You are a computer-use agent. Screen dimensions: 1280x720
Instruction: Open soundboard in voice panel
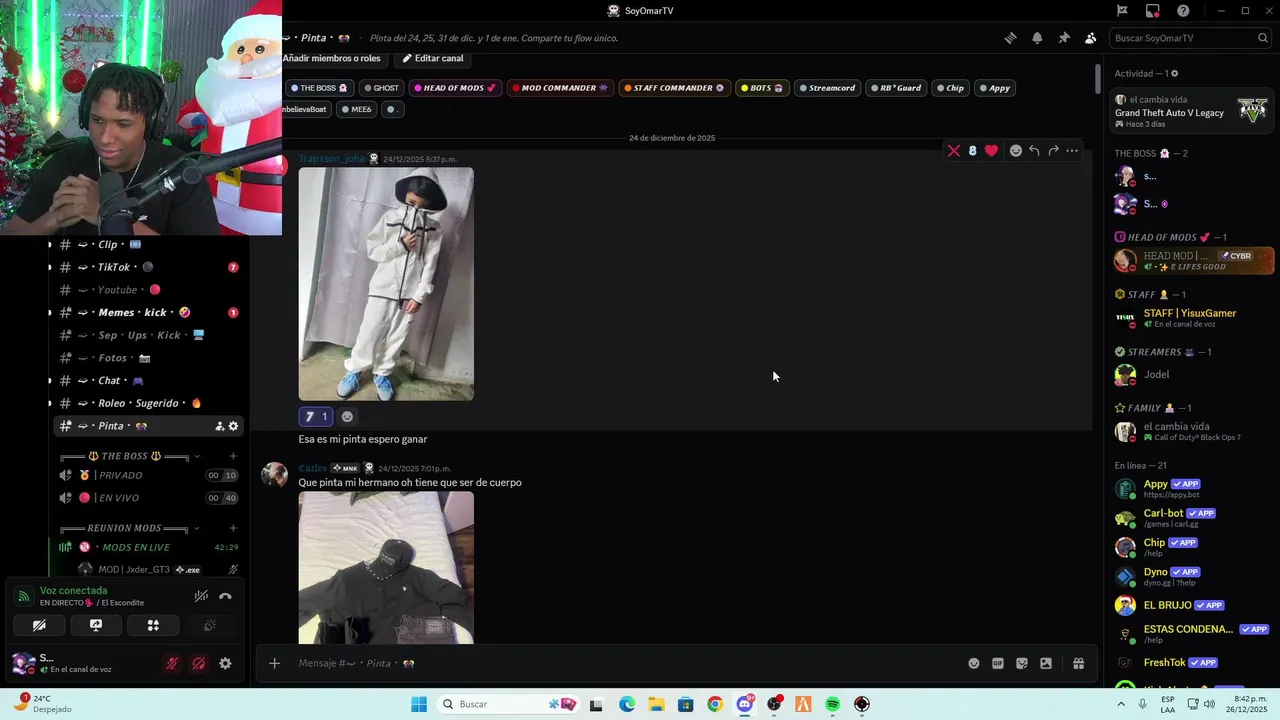point(210,625)
